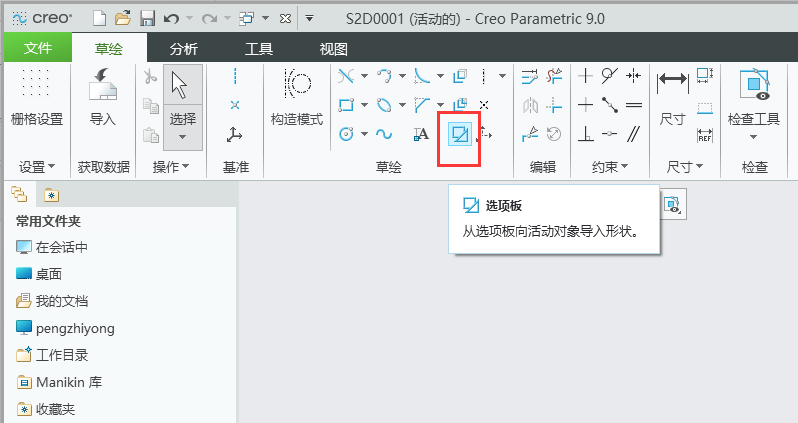798x423 pixels.
Task: Select the Circle tool
Action: (x=346, y=134)
